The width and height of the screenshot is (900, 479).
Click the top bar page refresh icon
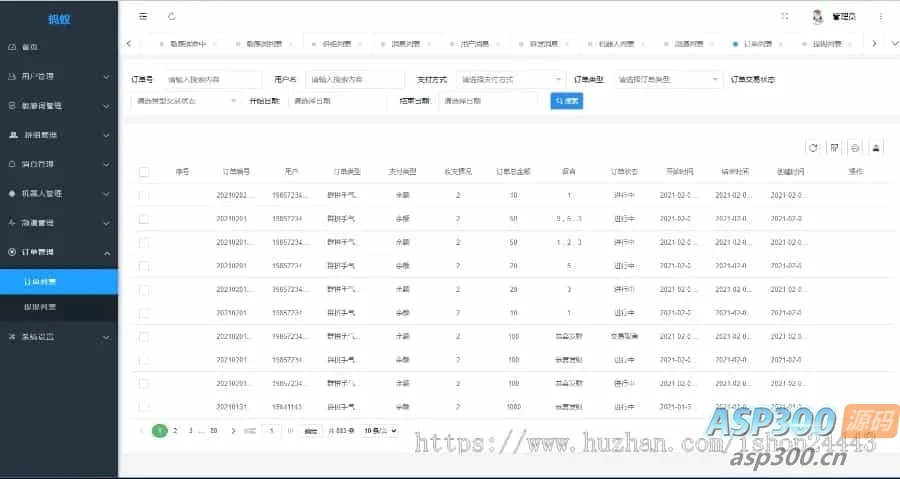click(x=172, y=17)
